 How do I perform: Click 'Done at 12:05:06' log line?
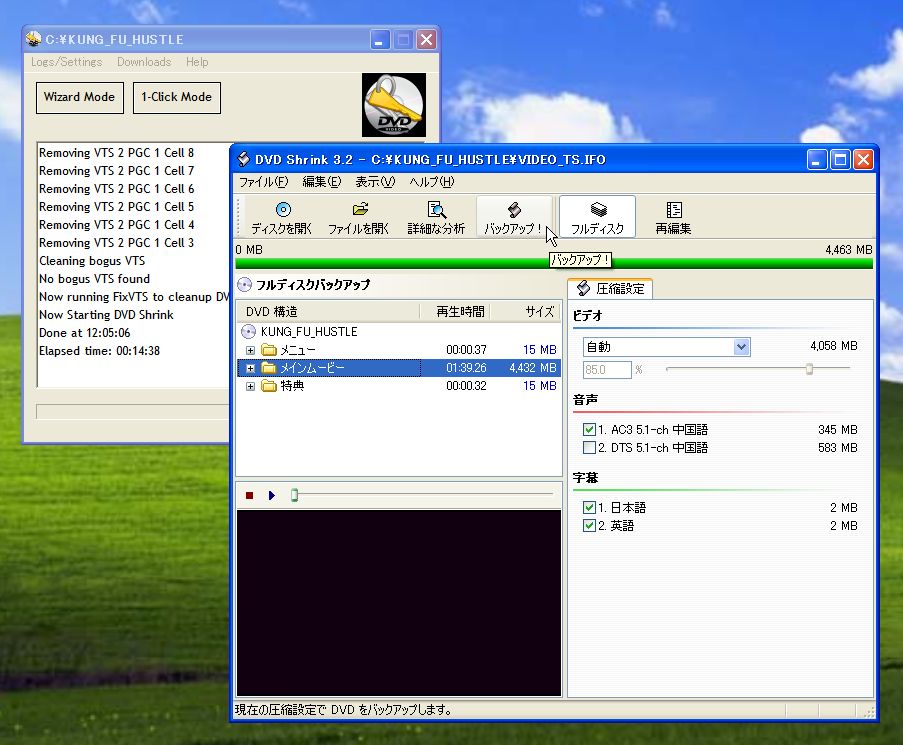pyautogui.click(x=85, y=333)
